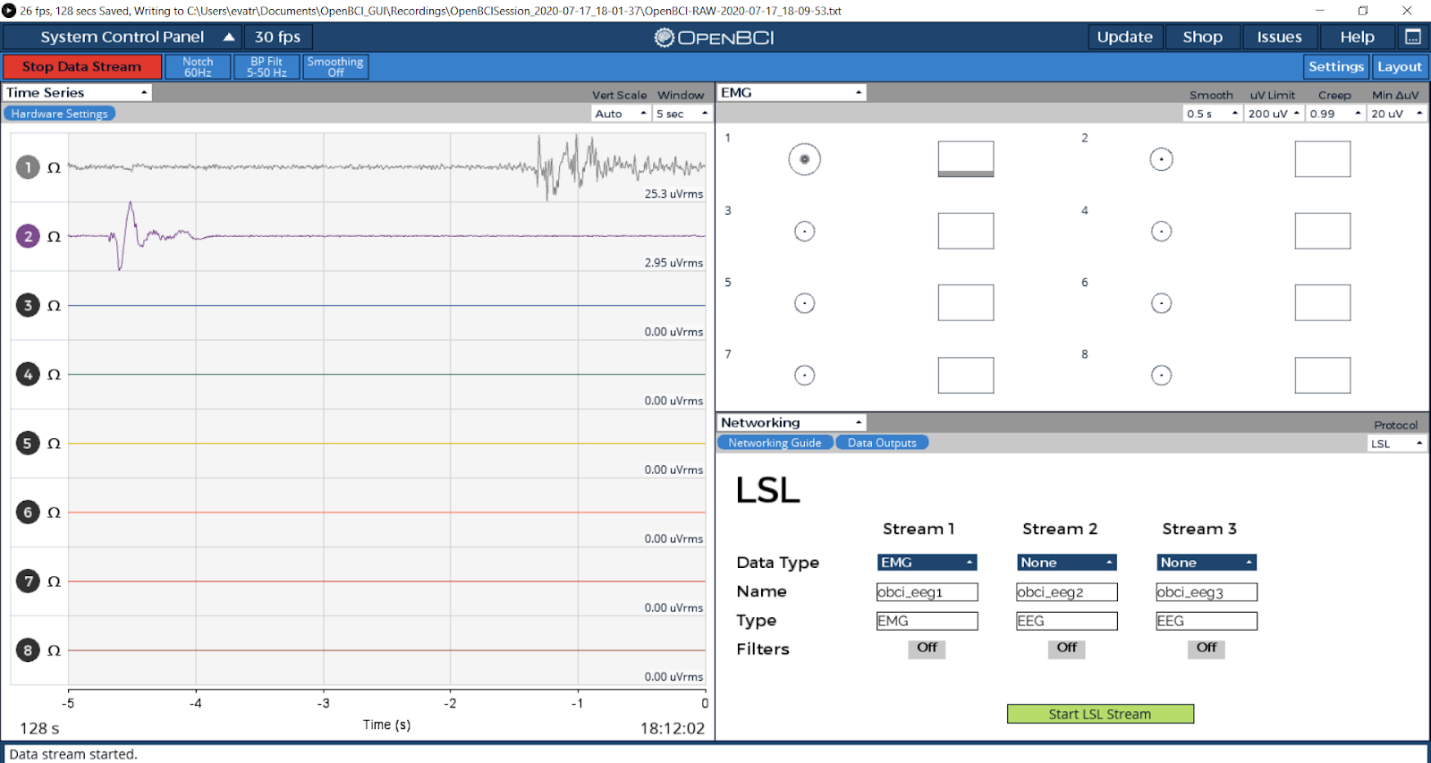Toggle channel 4 button
Image resolution: width=1431 pixels, height=763 pixels.
point(28,374)
